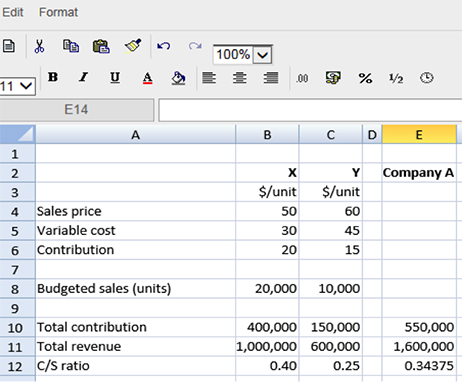Open the Edit menu

click(x=12, y=12)
